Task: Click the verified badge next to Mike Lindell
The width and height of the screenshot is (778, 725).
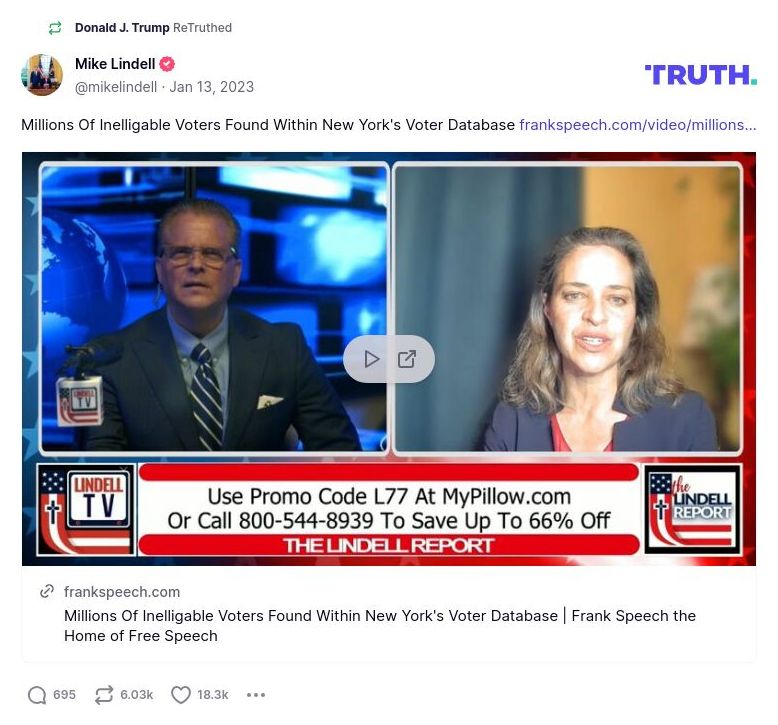Action: tap(167, 64)
